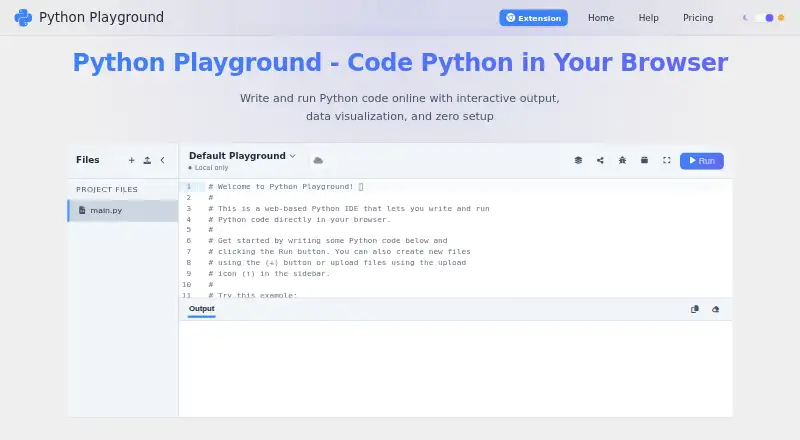
Task: Select main.py in project files
Action: (x=123, y=210)
